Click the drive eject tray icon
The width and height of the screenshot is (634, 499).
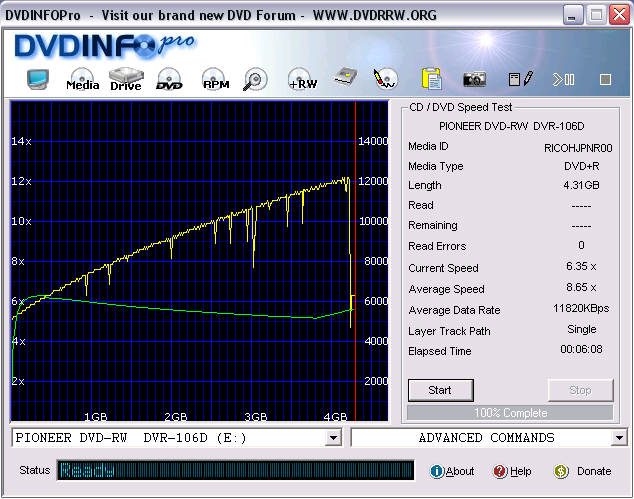tap(345, 77)
